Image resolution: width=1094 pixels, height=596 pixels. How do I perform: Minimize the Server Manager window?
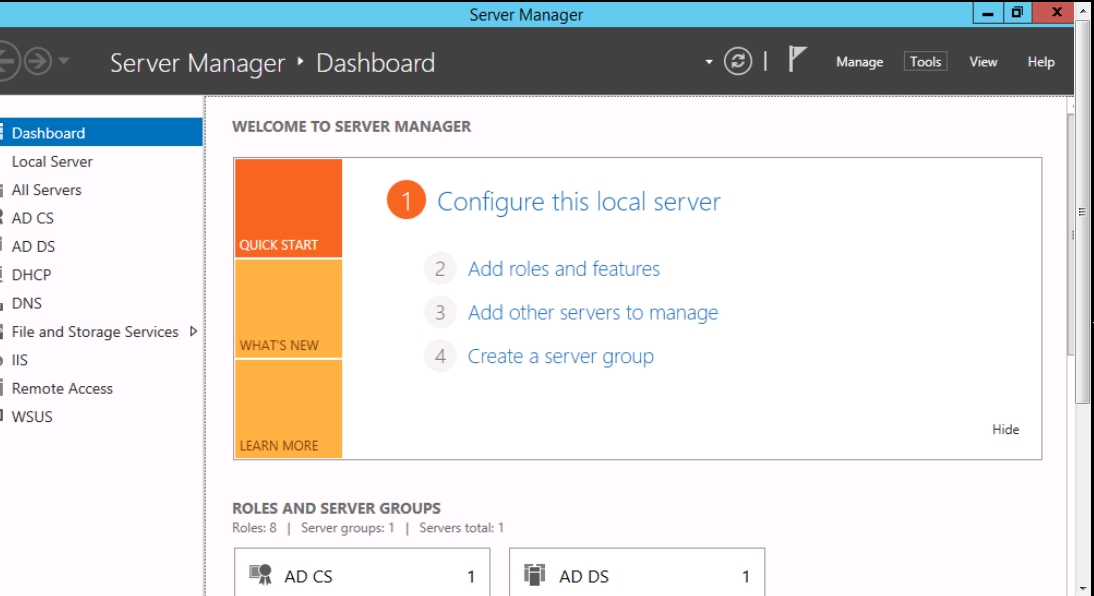point(988,13)
